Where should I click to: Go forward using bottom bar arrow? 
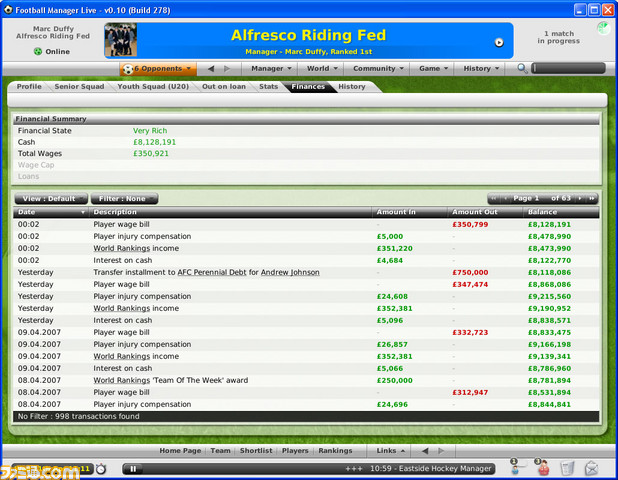tap(441, 450)
